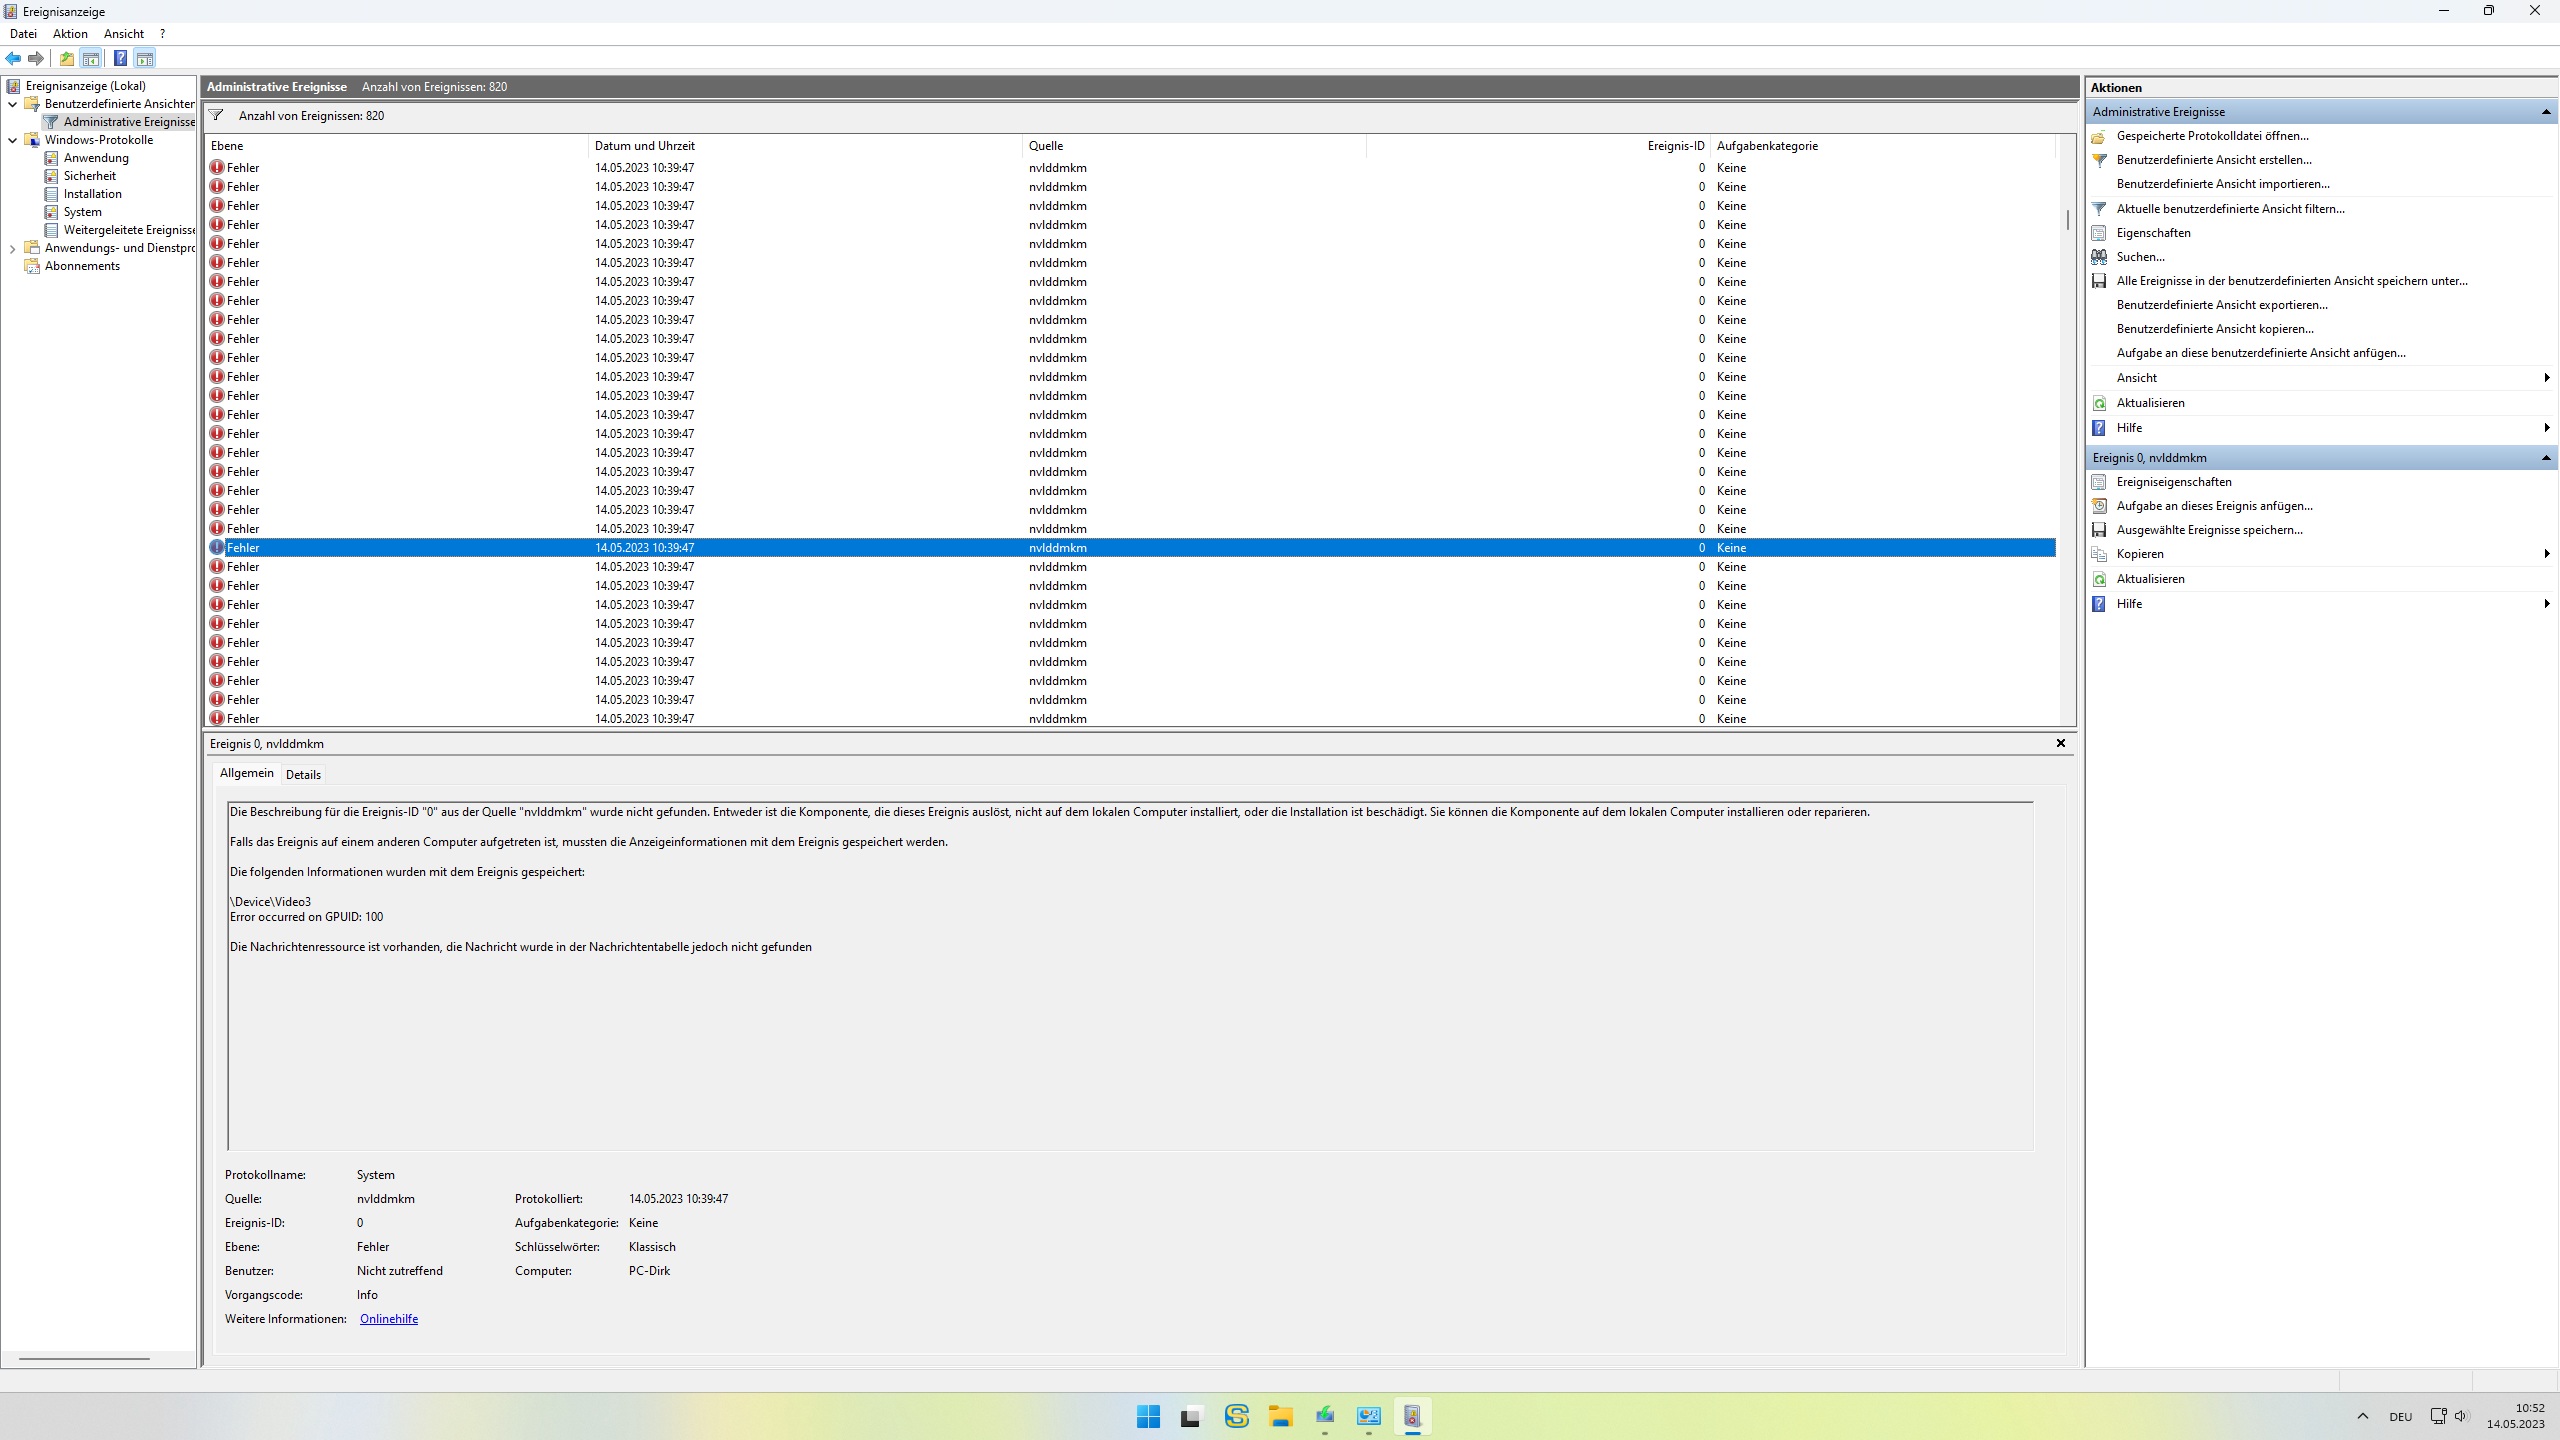Open the Onlinehilfe link

pos(388,1319)
